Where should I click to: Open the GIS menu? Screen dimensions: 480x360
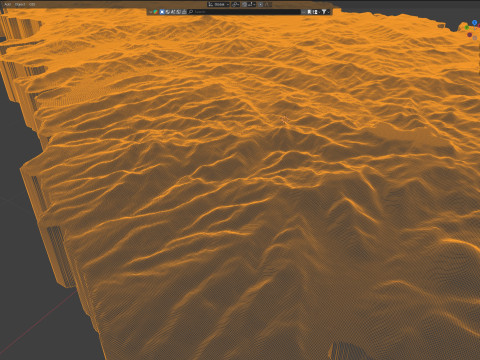[32, 4]
